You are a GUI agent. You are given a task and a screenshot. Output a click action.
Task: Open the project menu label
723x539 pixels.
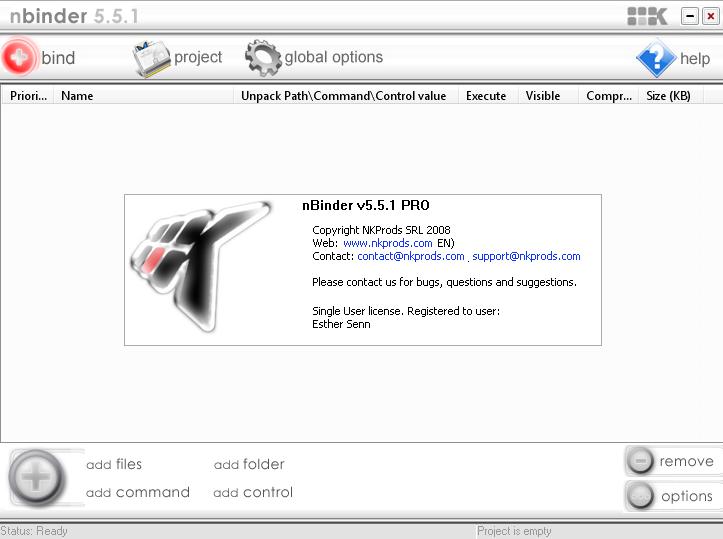[x=198, y=58]
